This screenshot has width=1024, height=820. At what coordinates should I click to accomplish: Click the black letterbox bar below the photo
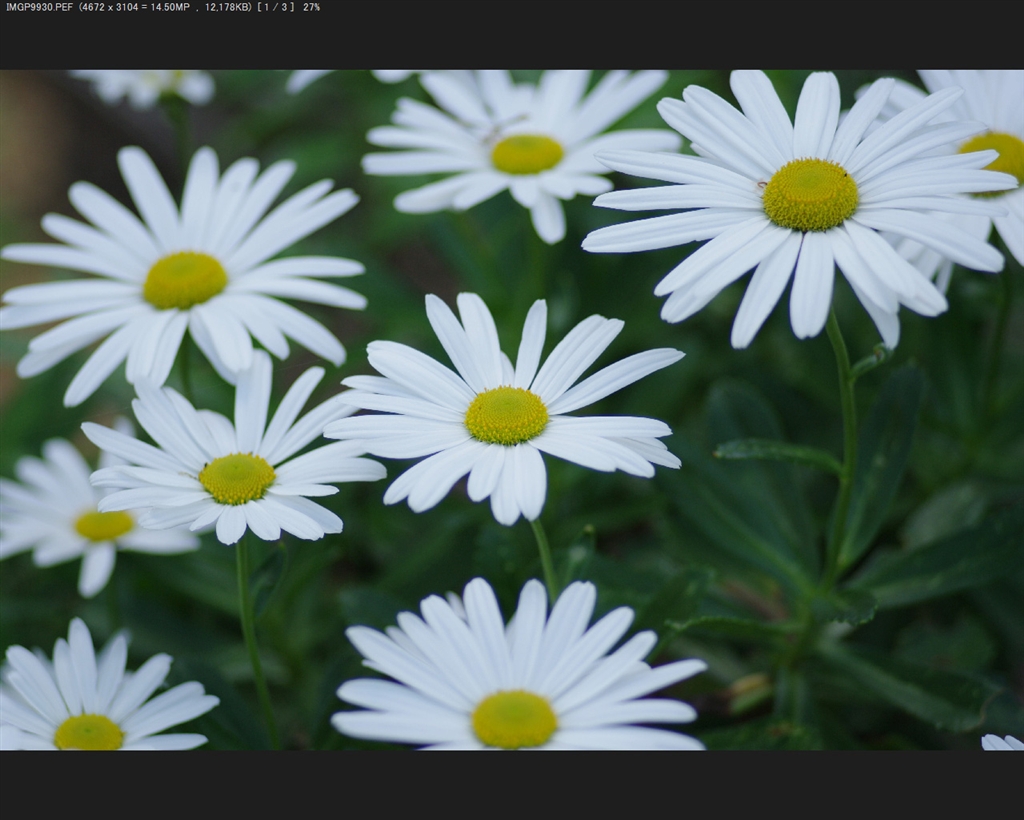[512, 785]
